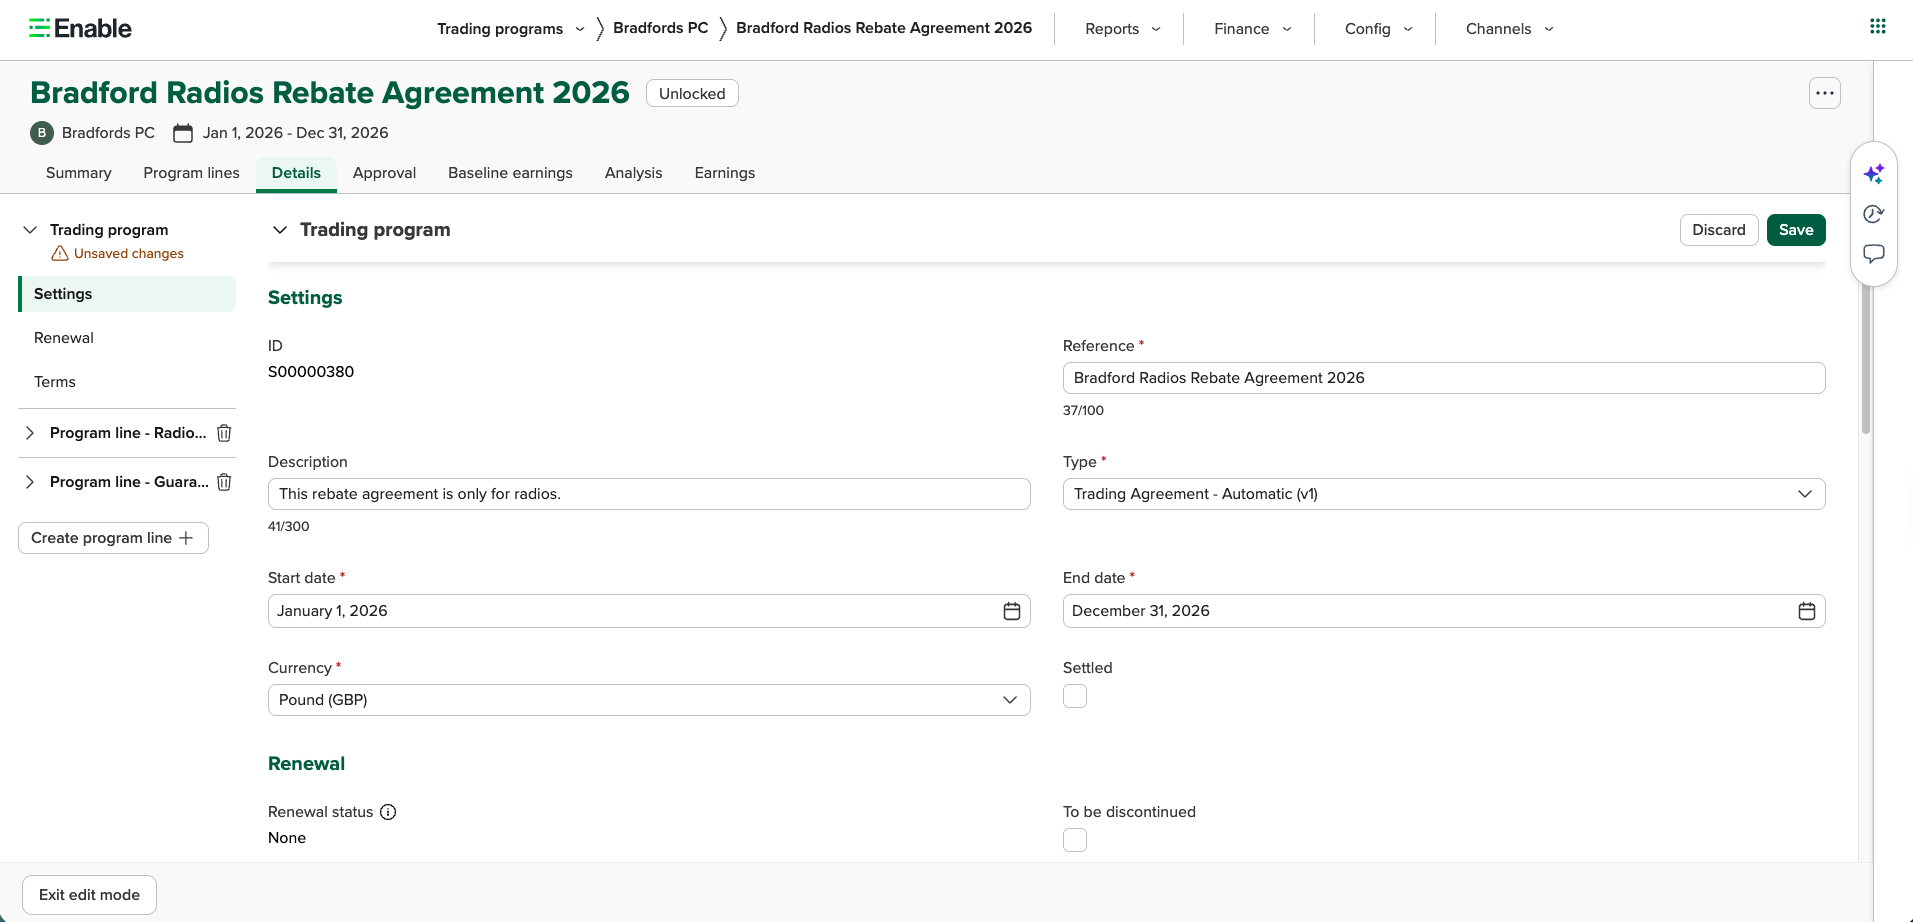Click the Renewal status info icon

click(388, 812)
